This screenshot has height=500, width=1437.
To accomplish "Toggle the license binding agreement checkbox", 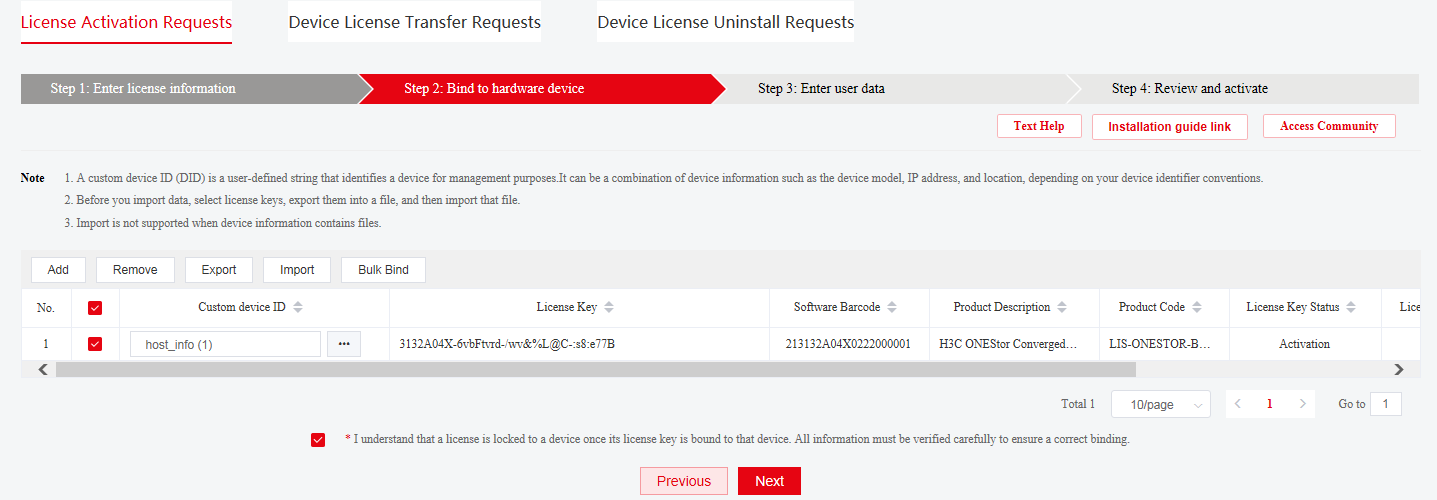I will pyautogui.click(x=318, y=440).
